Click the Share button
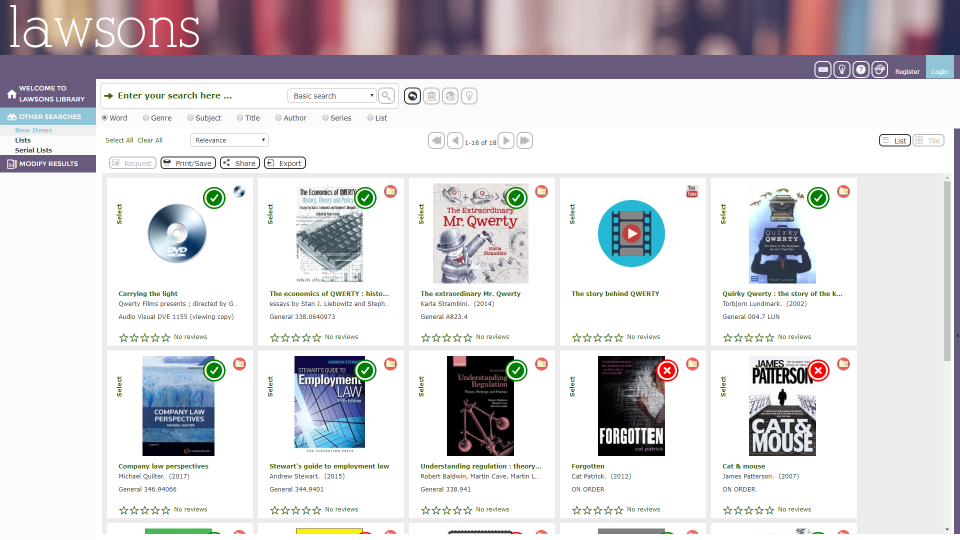The width and height of the screenshot is (960, 540). click(240, 163)
